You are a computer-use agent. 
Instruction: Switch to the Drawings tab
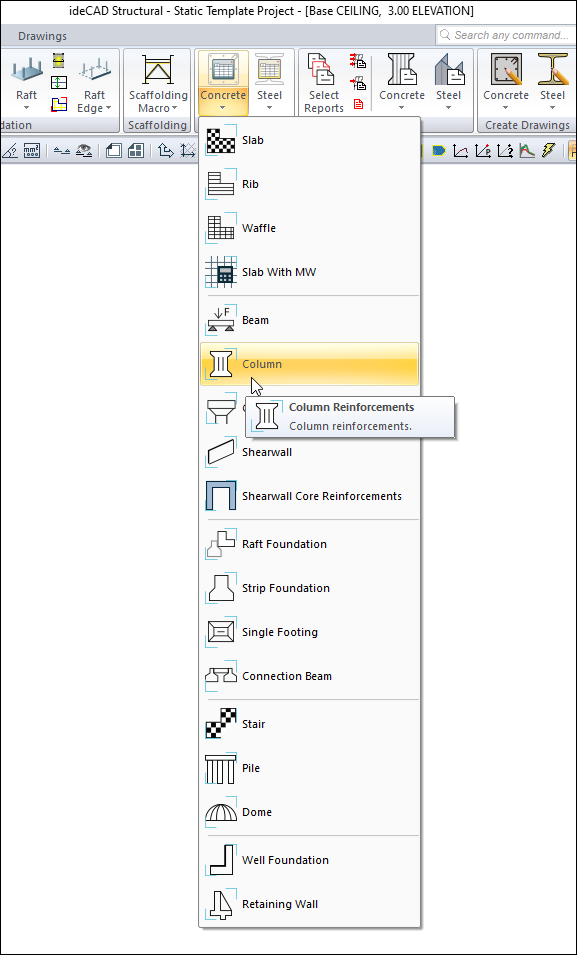point(43,36)
